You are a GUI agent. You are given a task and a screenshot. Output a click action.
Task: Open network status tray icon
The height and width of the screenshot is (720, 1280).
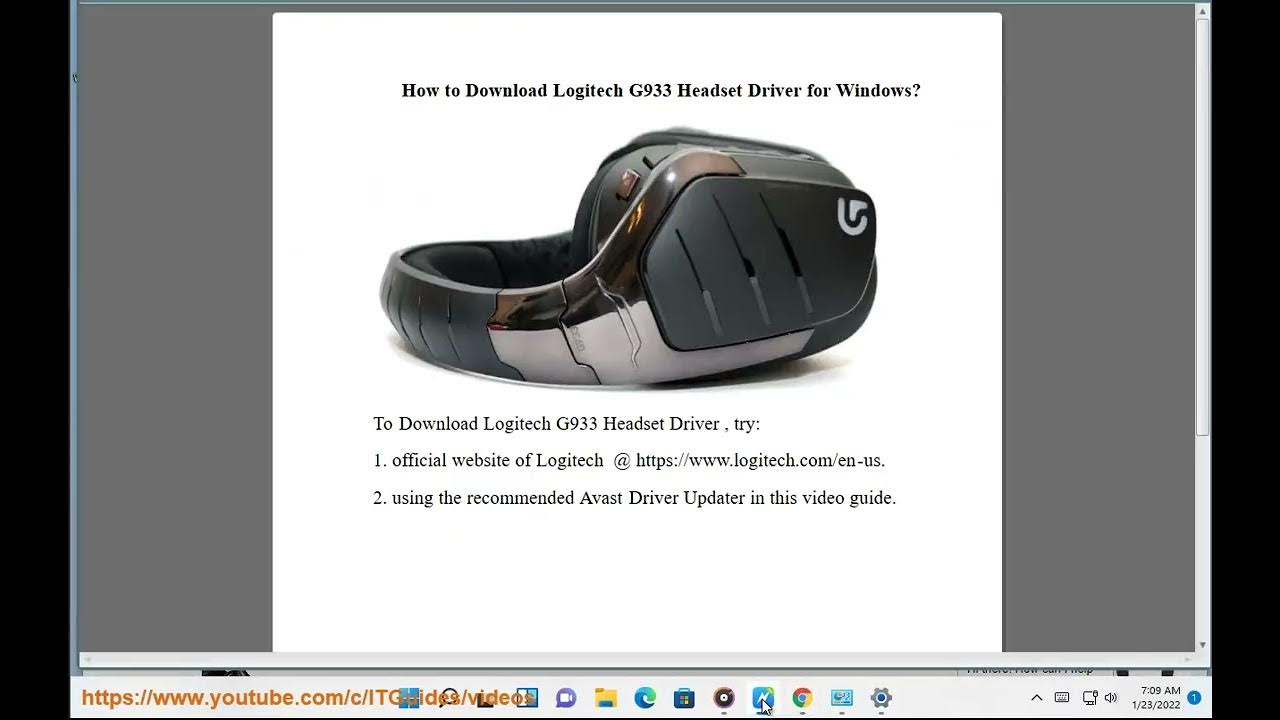coord(1090,698)
